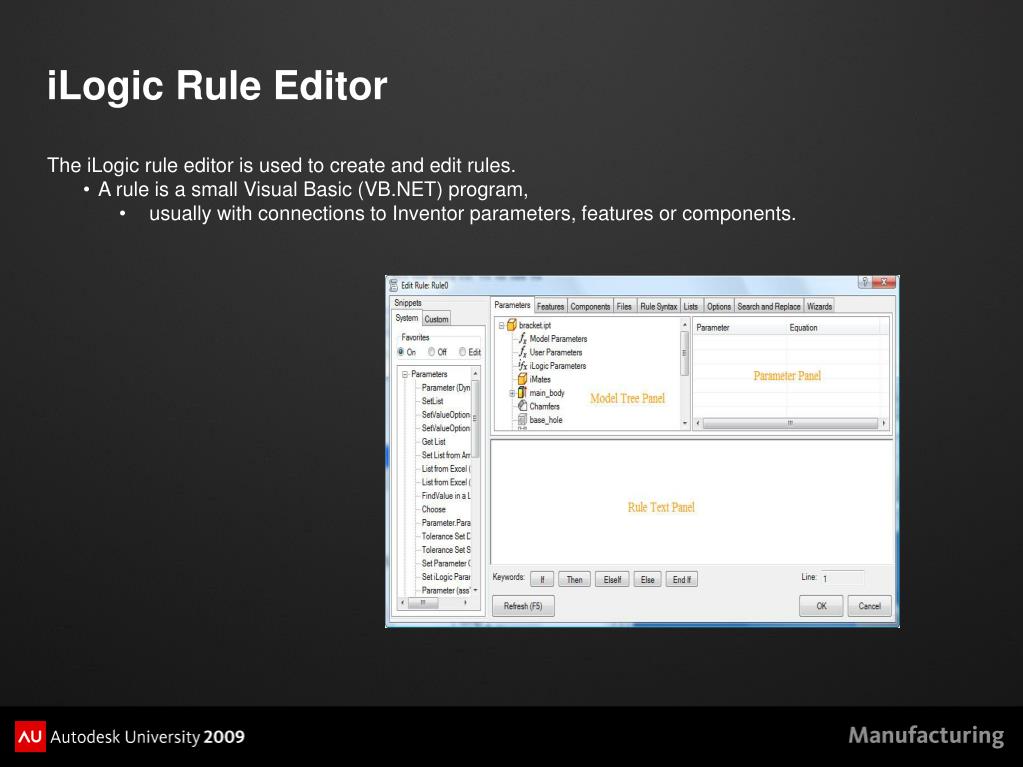This screenshot has height=767, width=1023.
Task: Select the SetList snippet
Action: point(432,401)
